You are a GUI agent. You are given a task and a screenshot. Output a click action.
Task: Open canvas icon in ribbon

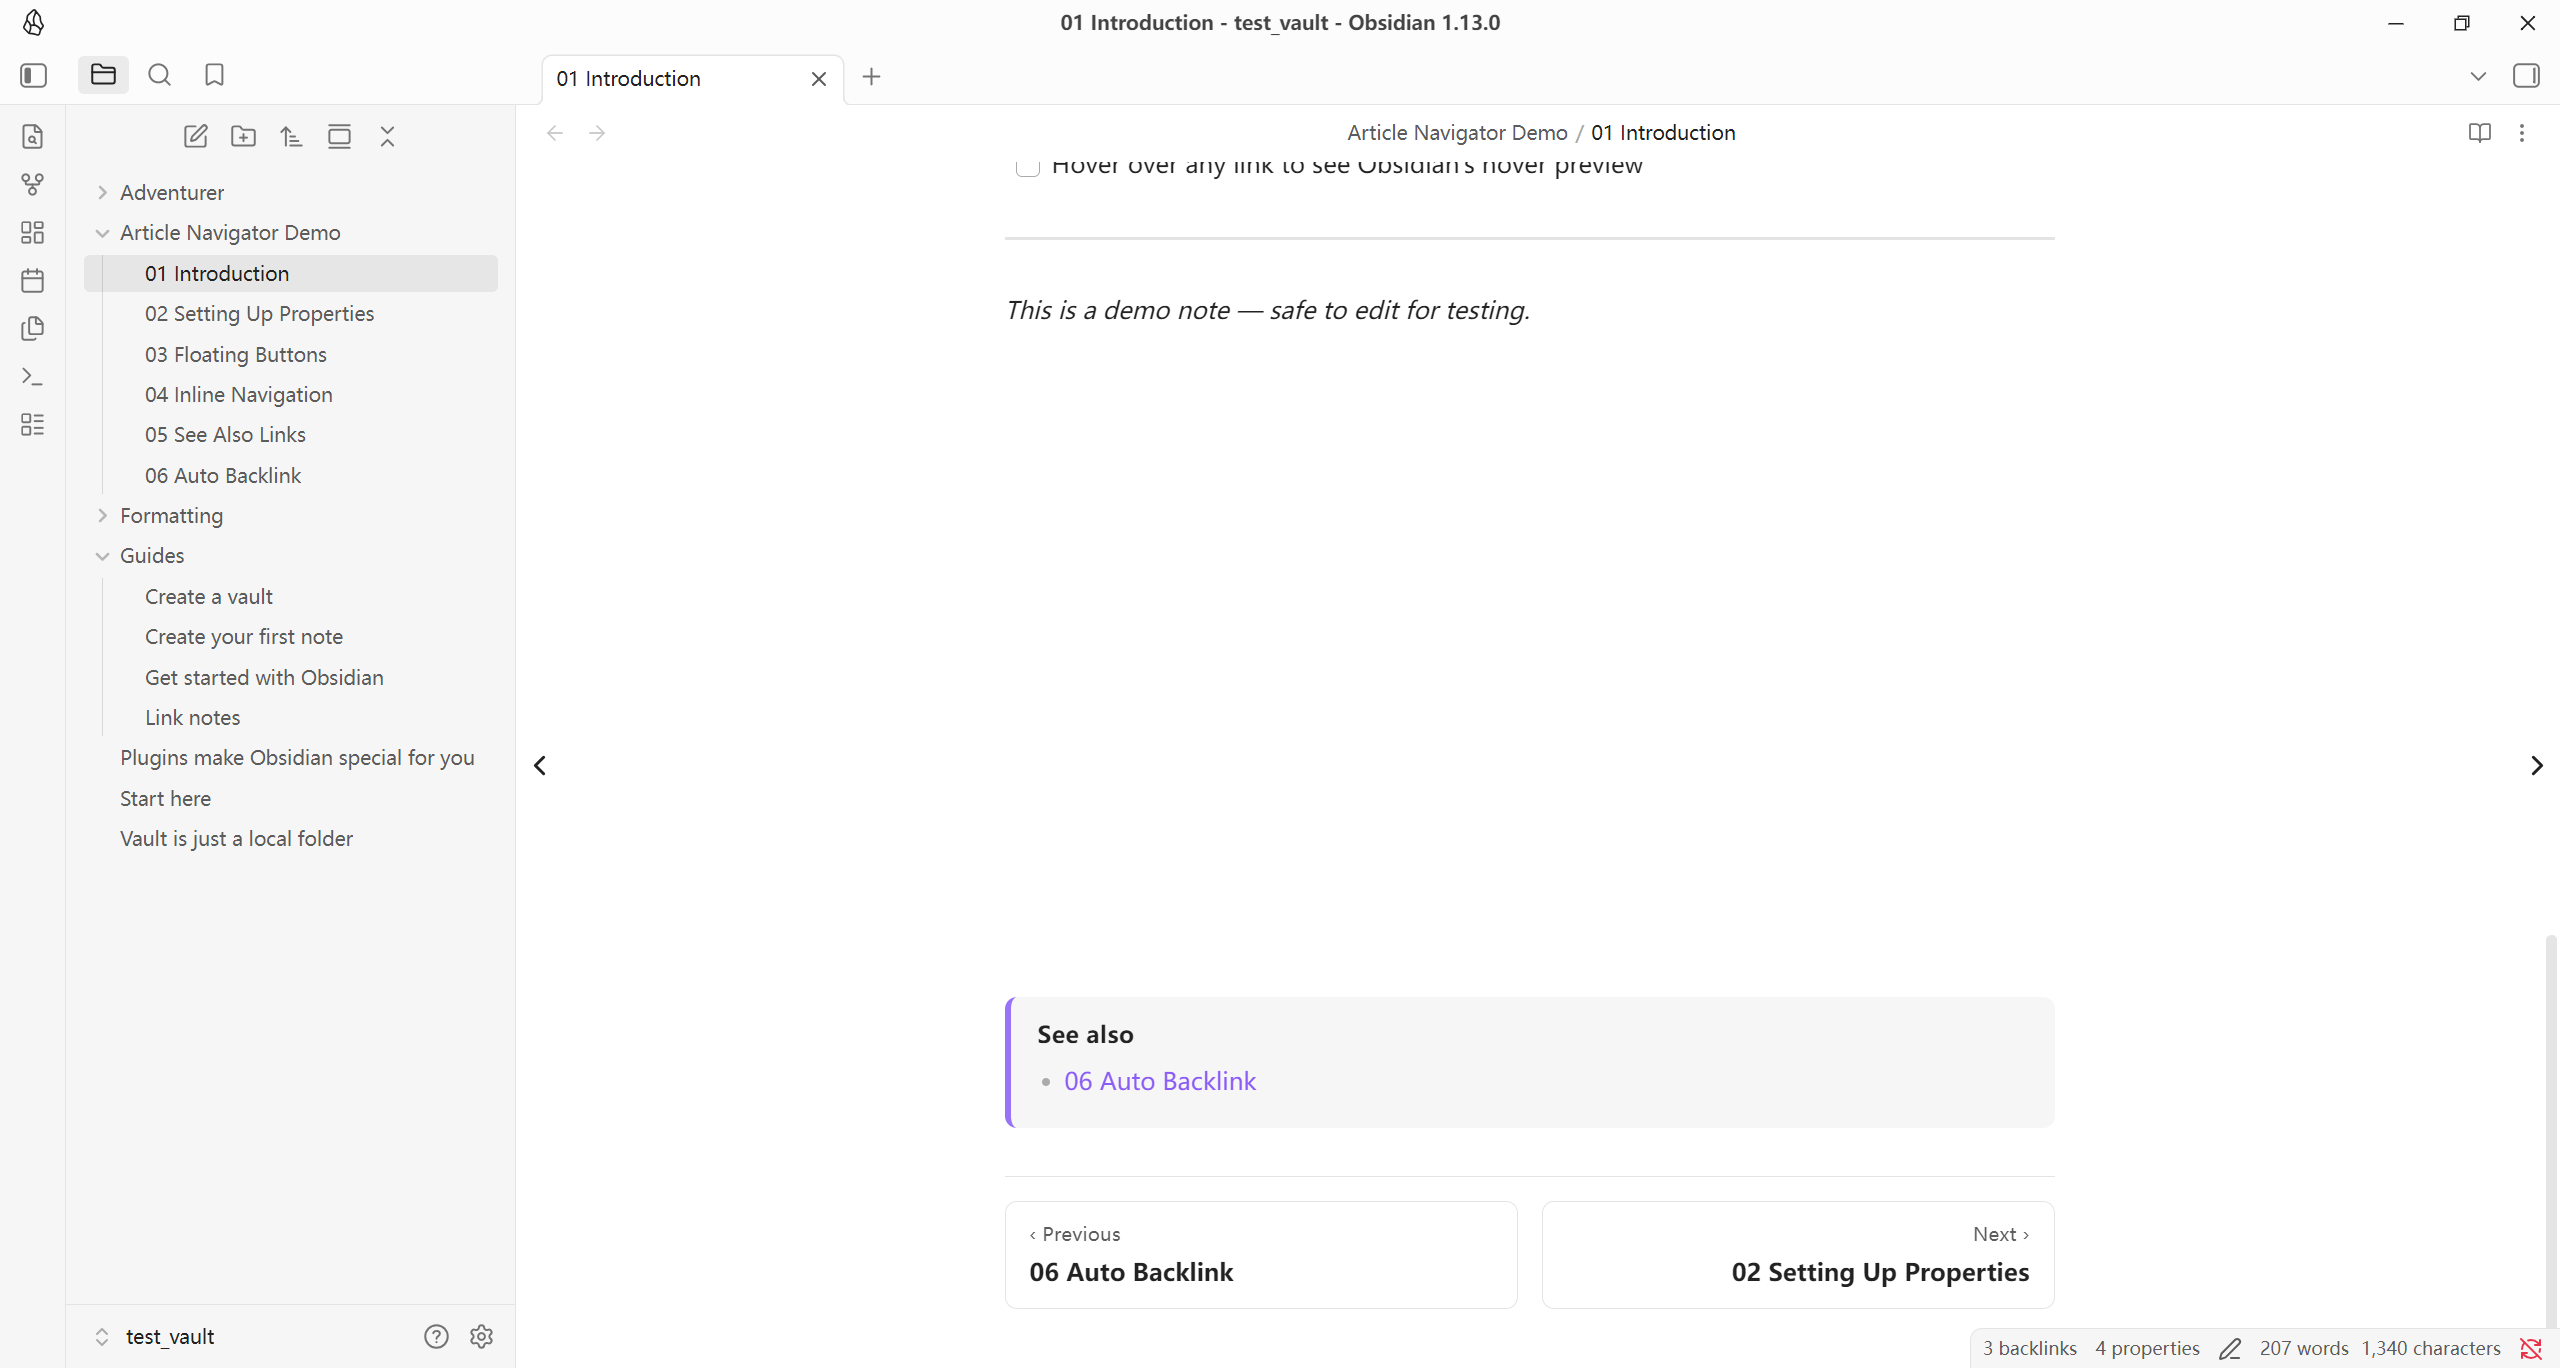[33, 233]
